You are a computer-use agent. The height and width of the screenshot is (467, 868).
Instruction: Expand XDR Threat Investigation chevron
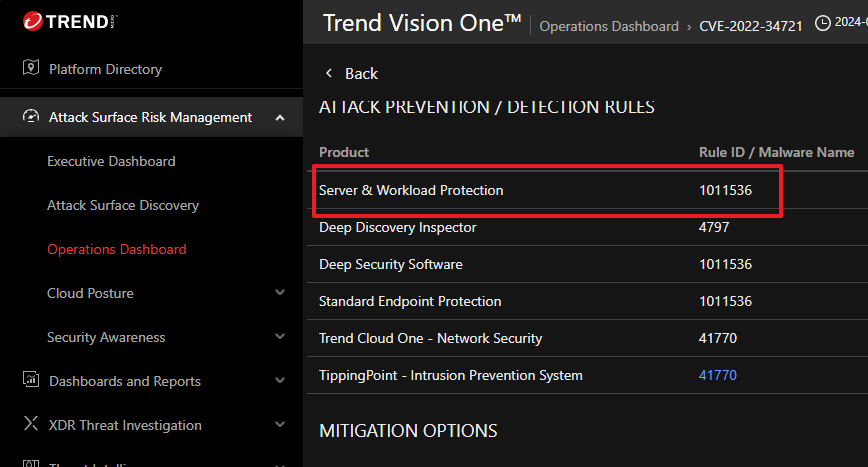280,425
